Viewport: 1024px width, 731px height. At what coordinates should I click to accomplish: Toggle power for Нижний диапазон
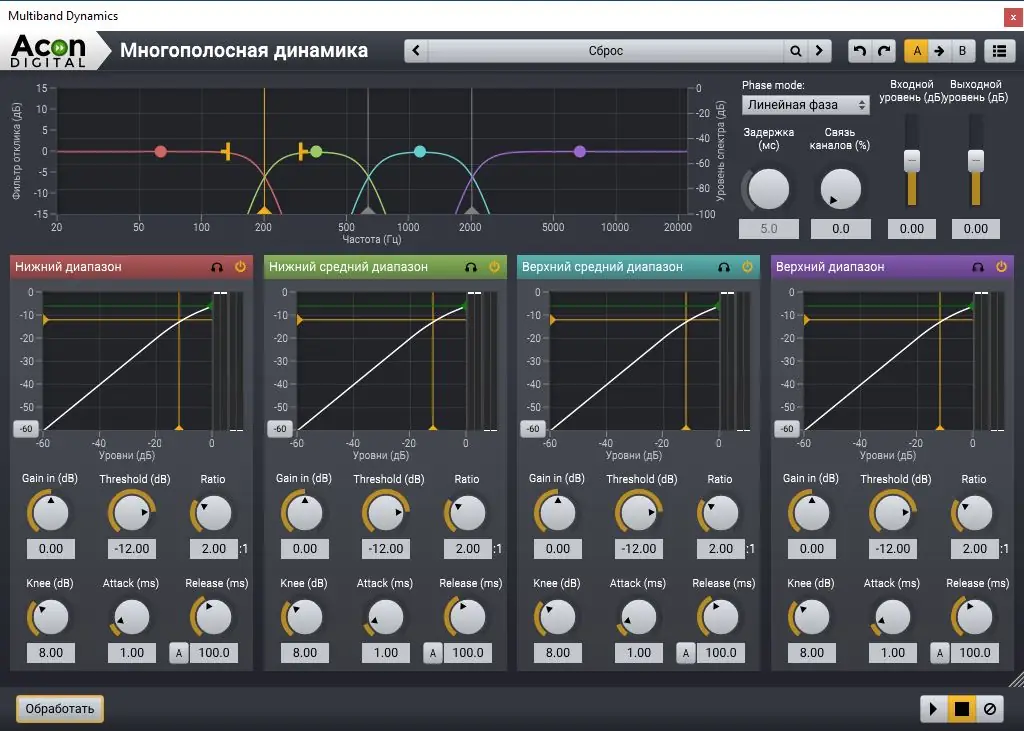pyautogui.click(x=240, y=267)
